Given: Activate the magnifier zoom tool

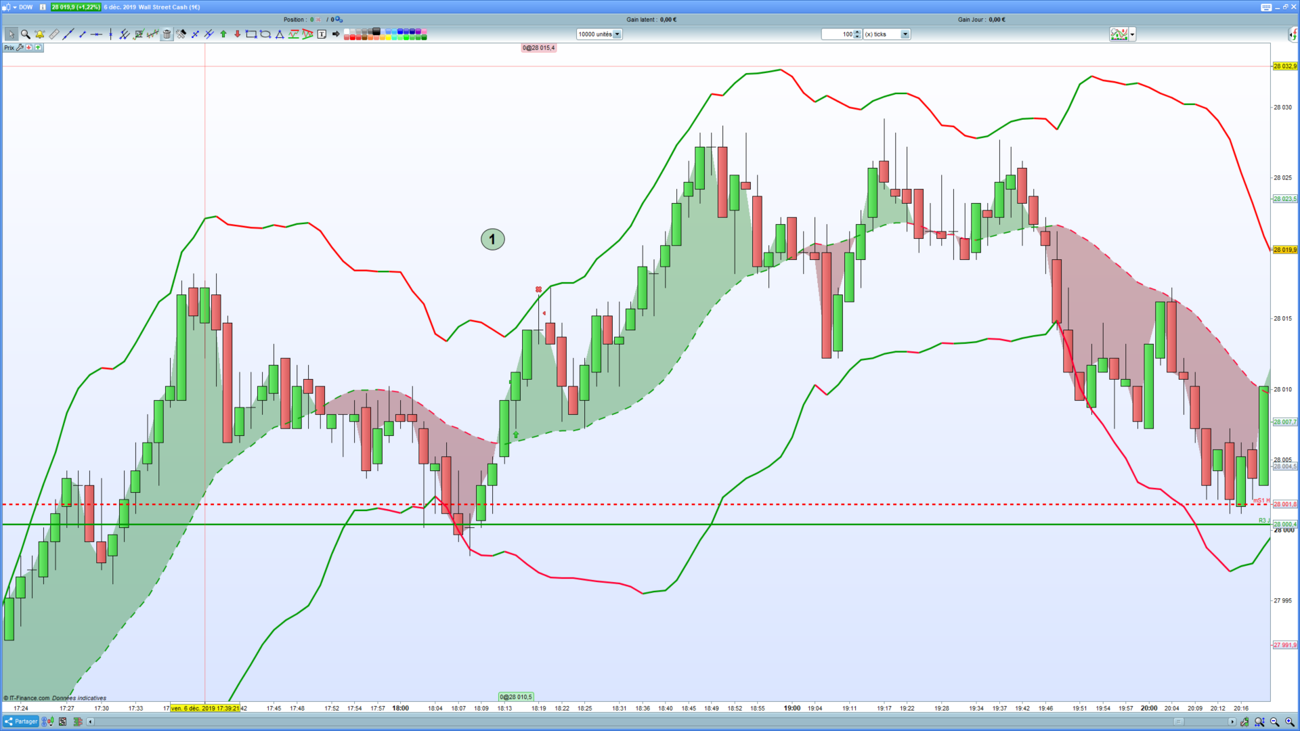Looking at the screenshot, I should point(25,34).
